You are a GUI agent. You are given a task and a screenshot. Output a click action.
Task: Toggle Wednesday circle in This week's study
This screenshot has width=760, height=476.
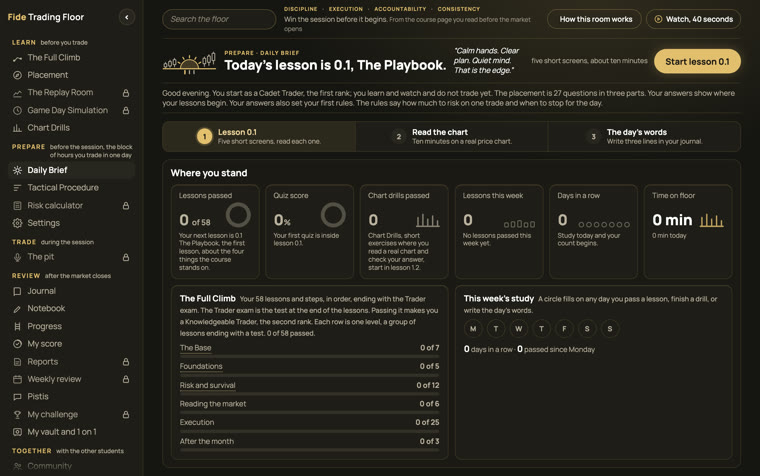point(519,329)
